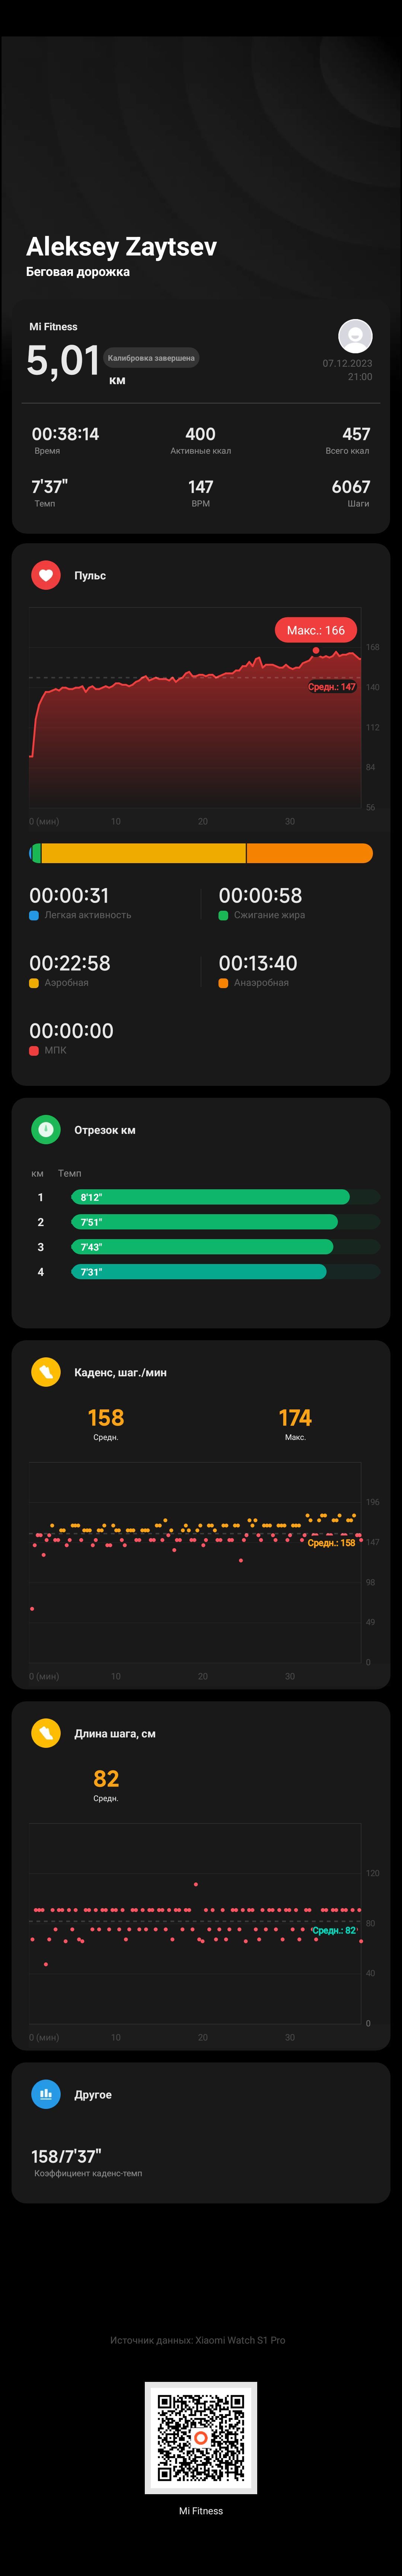Click the user profile avatar
The image size is (402, 2576).
click(355, 336)
